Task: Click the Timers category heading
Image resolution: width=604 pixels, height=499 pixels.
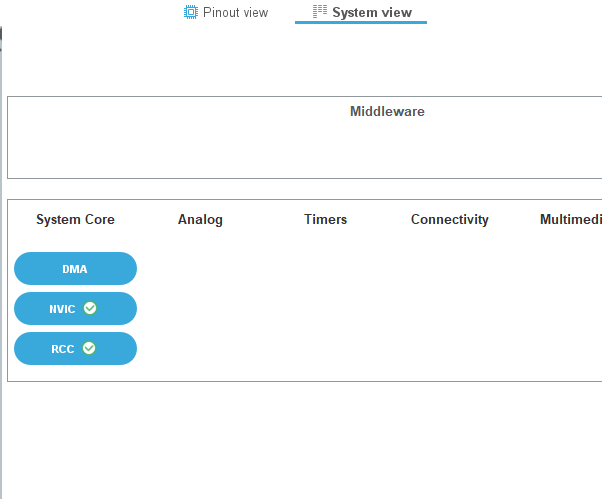Action: point(325,220)
